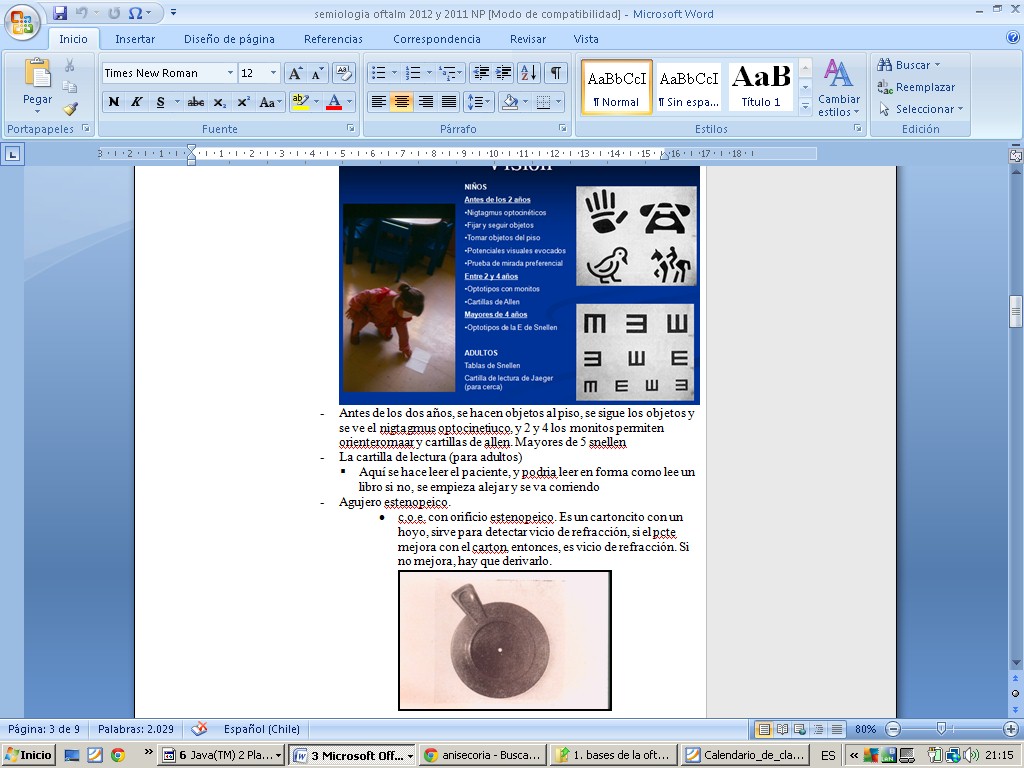Apply bullet list formatting

(x=378, y=73)
